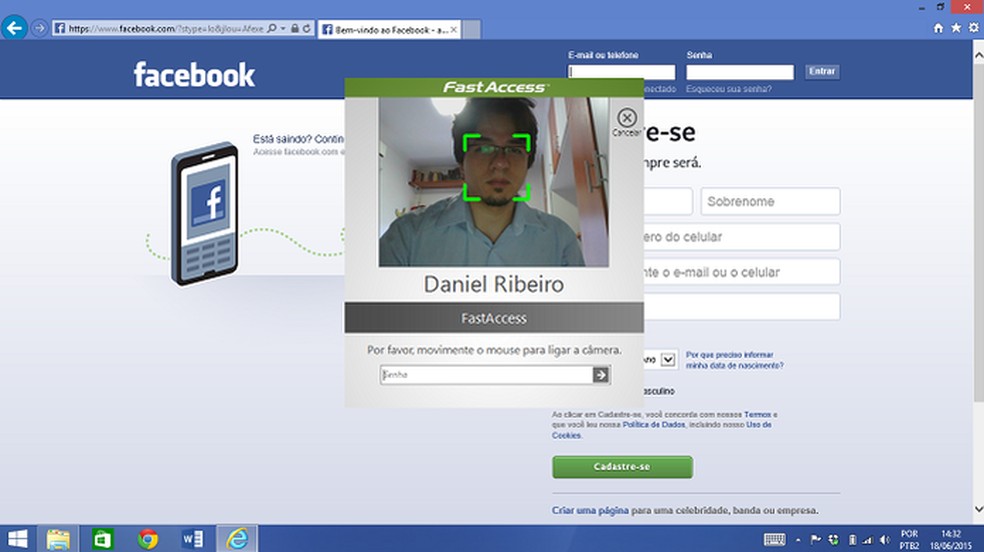Click the Entrar button
This screenshot has width=984, height=552.
[x=822, y=72]
